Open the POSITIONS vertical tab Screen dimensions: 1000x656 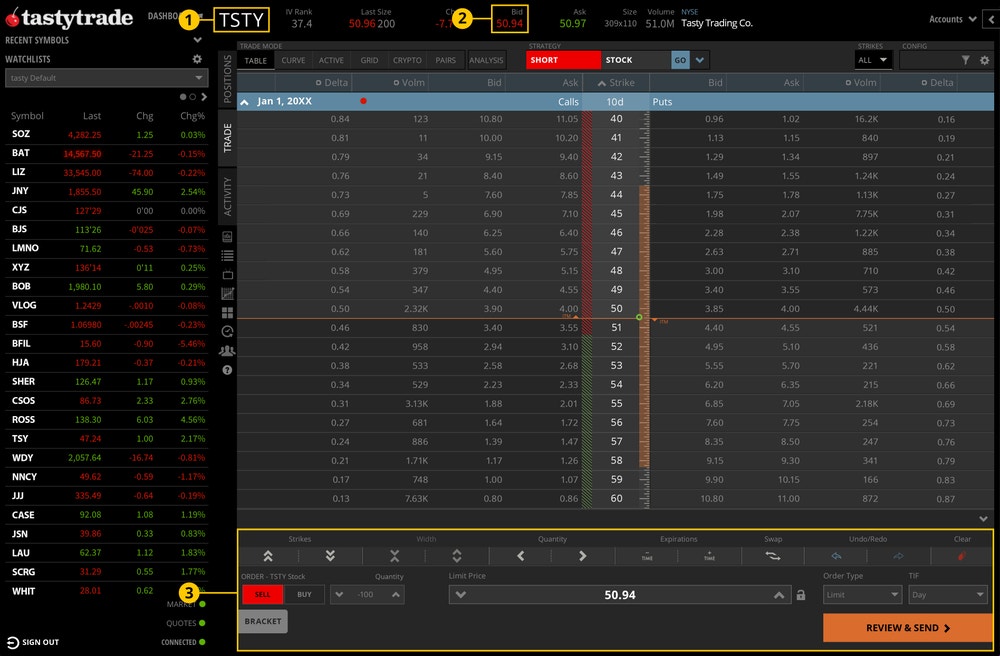228,79
